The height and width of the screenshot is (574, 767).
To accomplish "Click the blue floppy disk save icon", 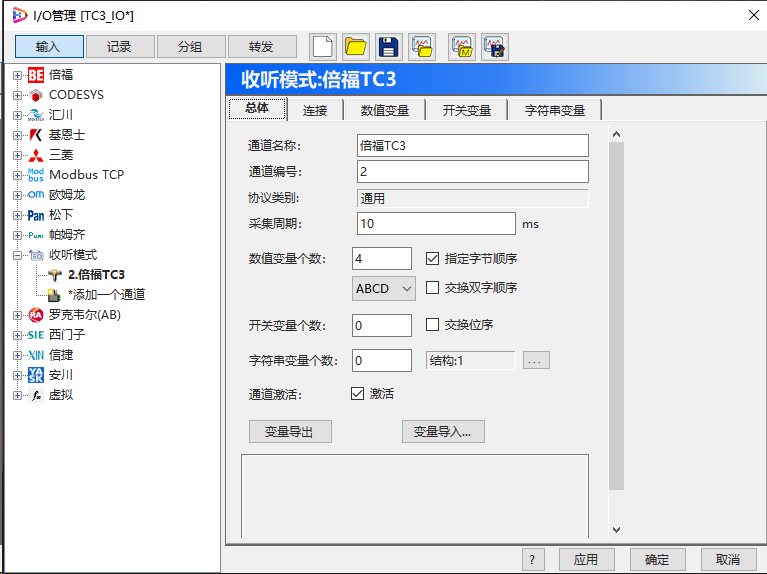I will [x=389, y=47].
